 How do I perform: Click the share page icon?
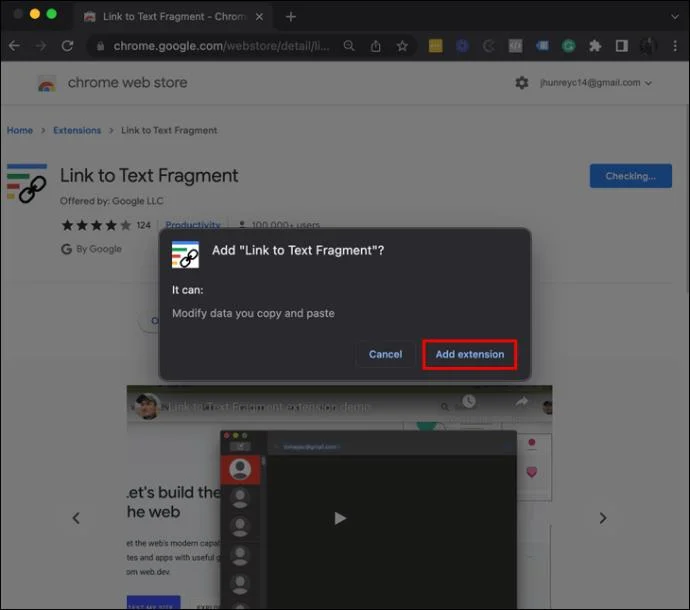[x=375, y=46]
